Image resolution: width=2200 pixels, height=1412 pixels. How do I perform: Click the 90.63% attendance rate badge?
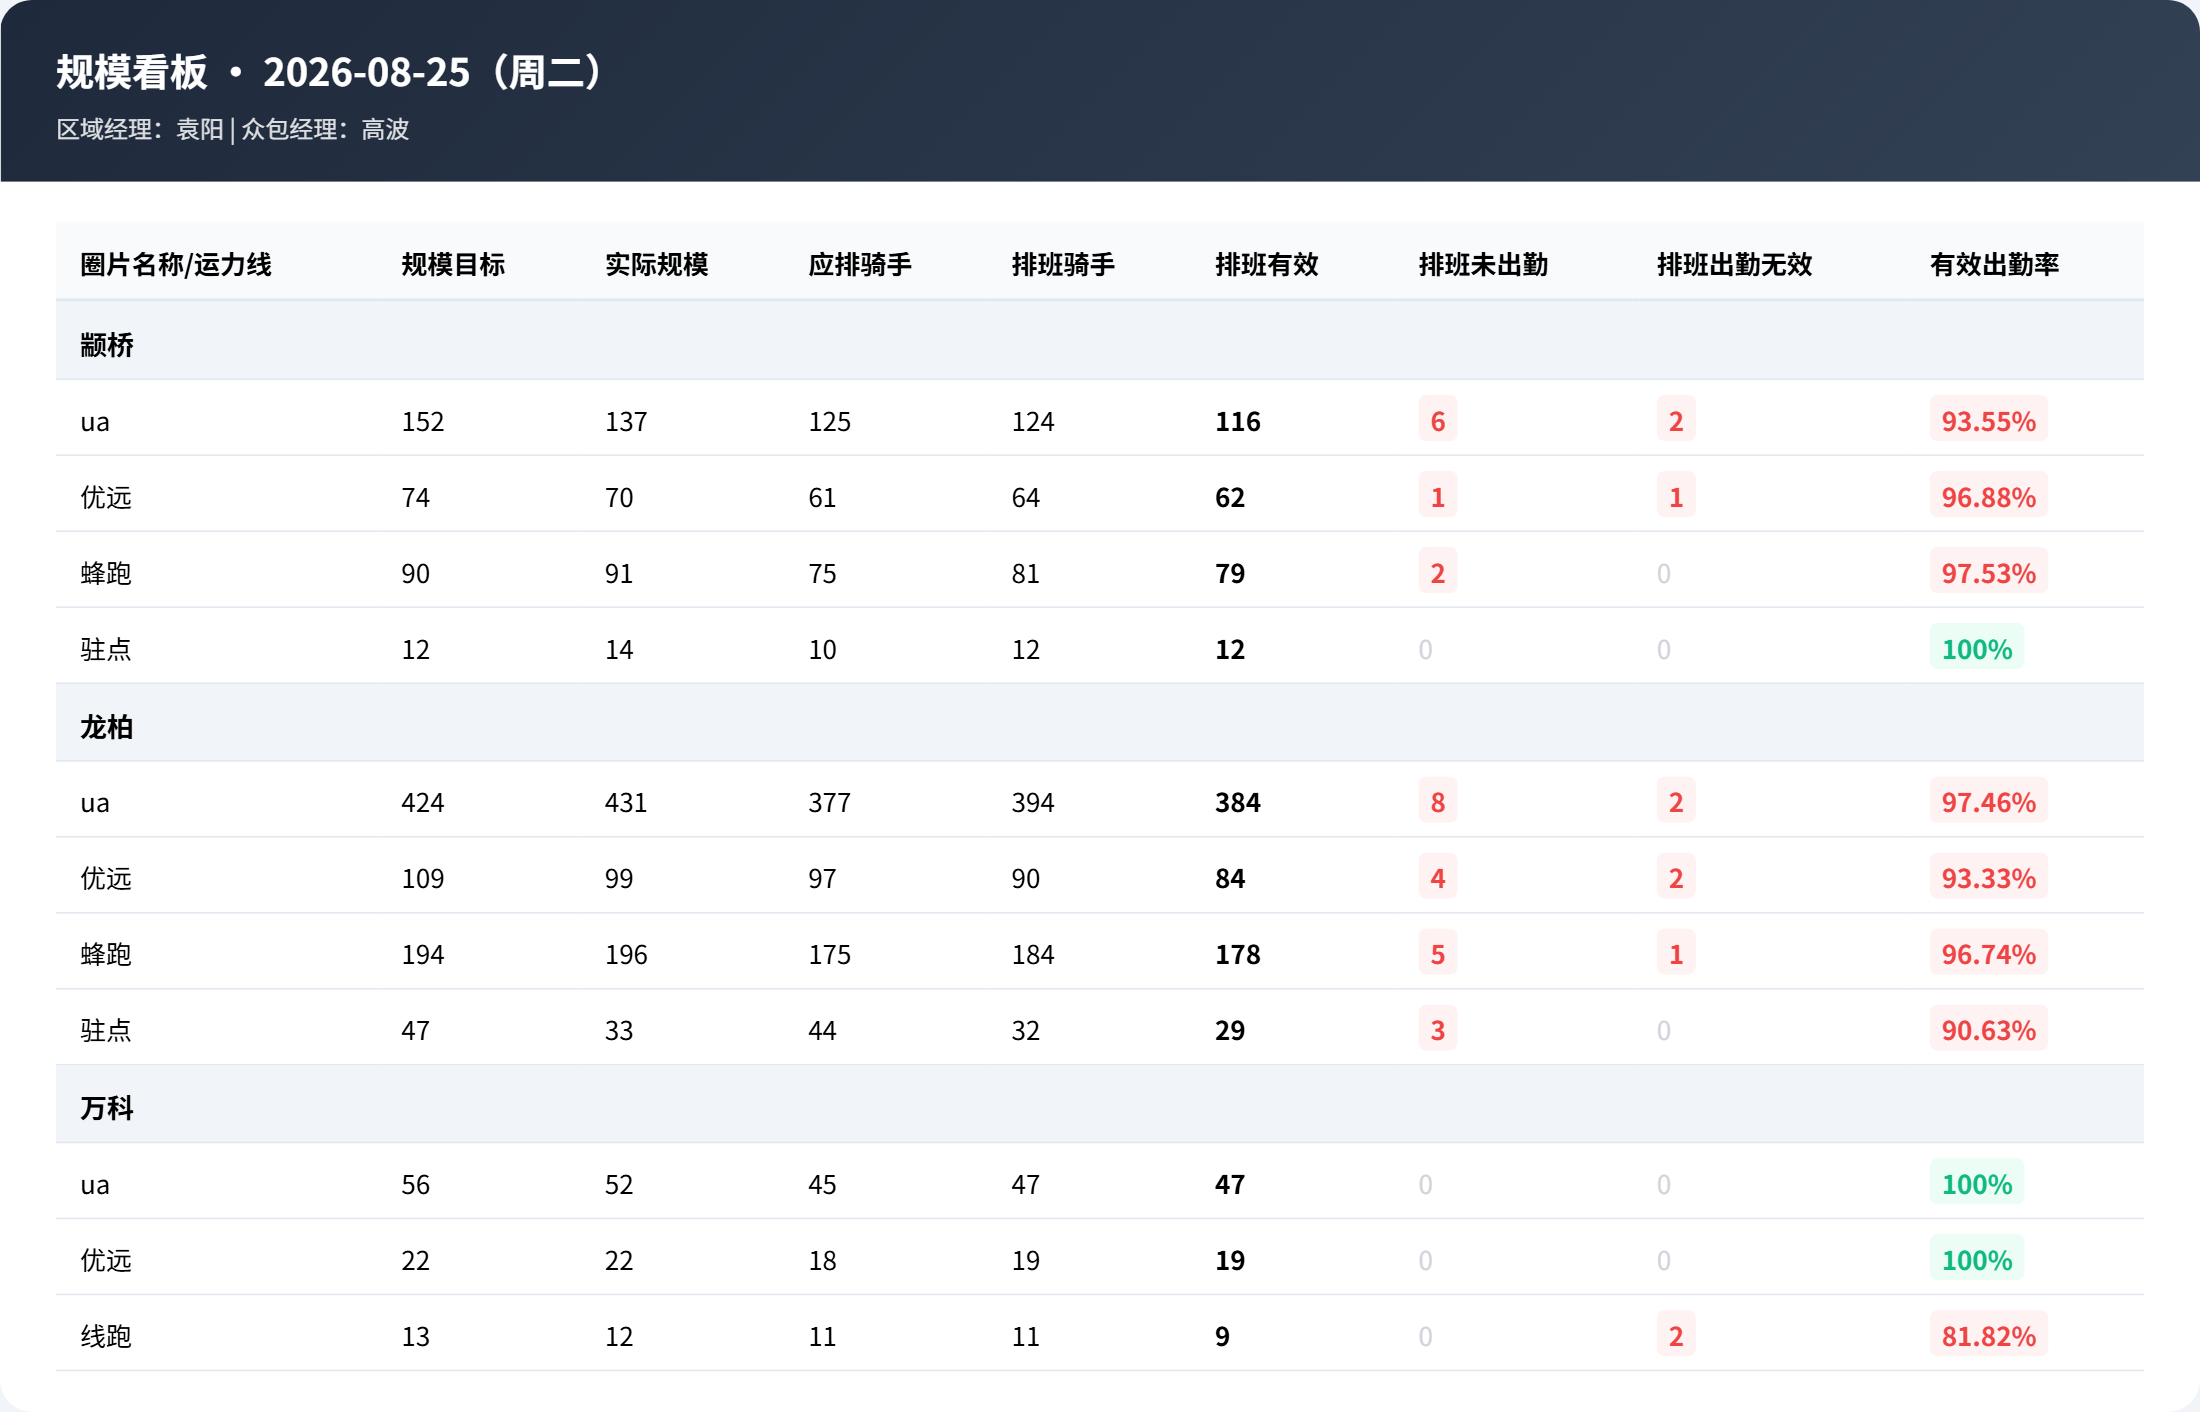point(1988,1028)
